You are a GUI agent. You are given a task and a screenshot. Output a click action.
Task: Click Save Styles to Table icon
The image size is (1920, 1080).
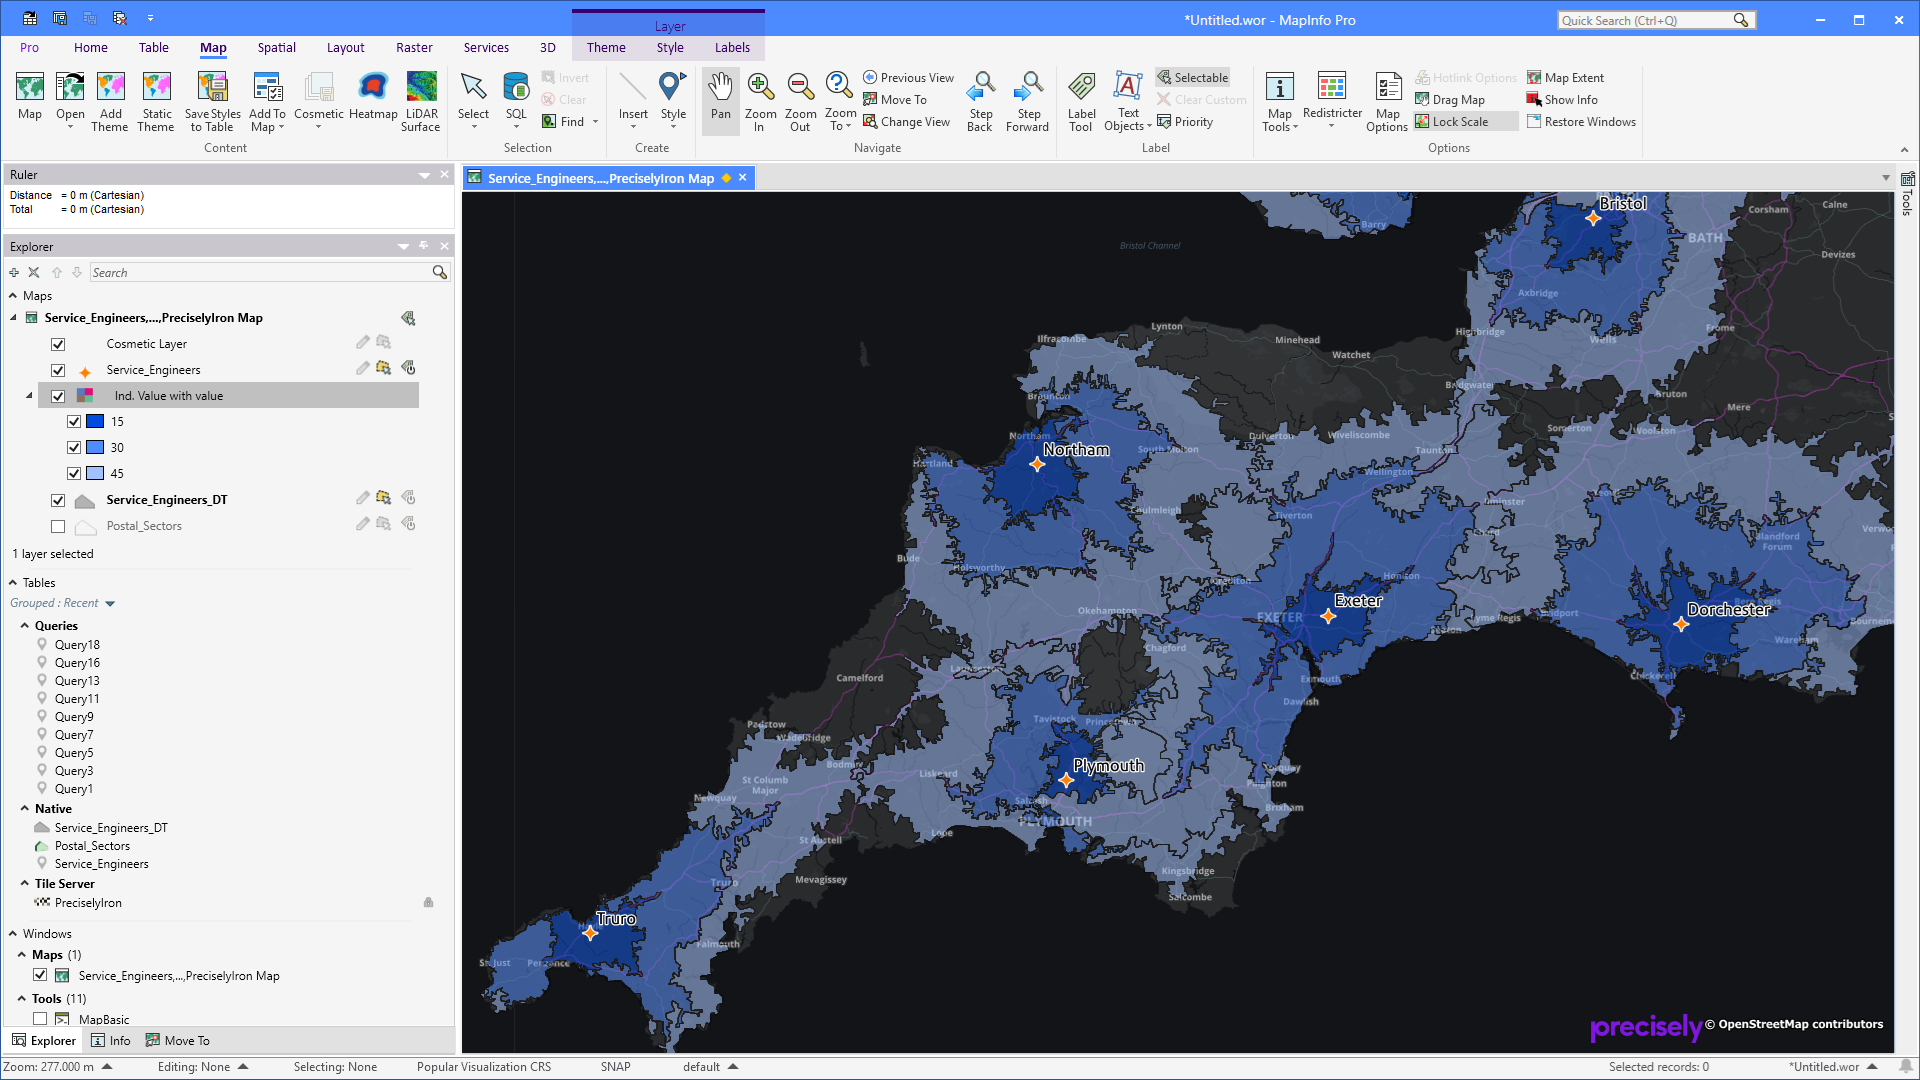(212, 88)
